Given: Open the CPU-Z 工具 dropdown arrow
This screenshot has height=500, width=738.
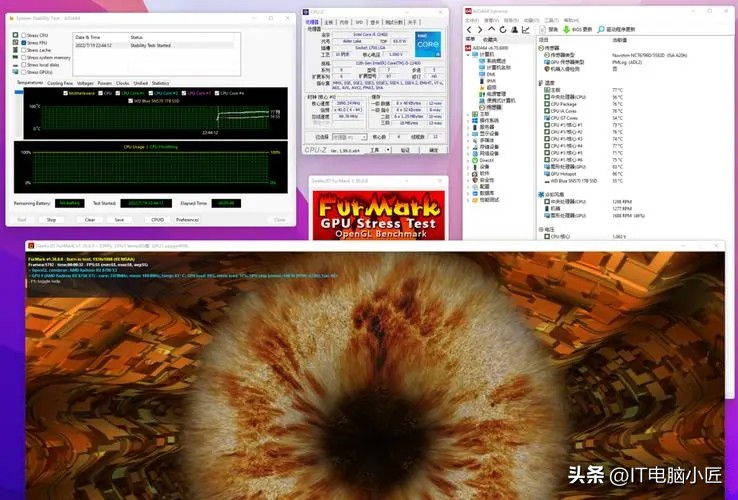Looking at the screenshot, I should pos(388,150).
